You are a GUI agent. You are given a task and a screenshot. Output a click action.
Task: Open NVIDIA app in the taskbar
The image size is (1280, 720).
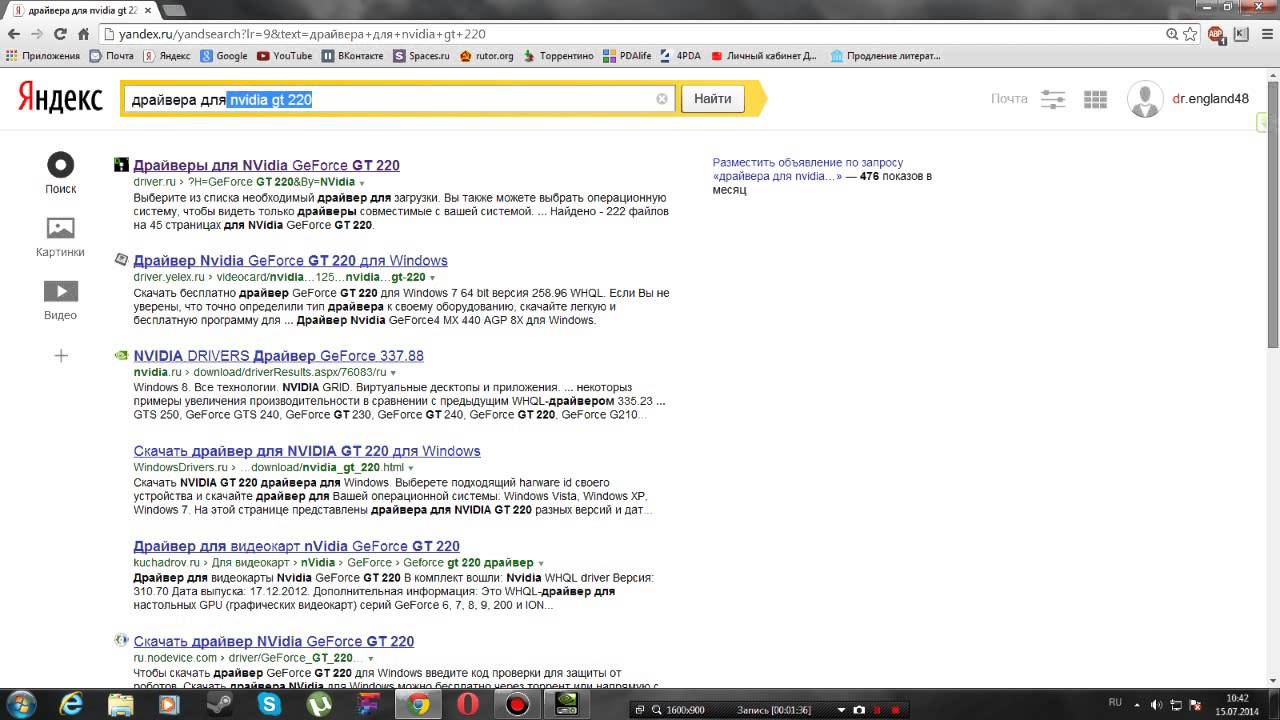point(566,705)
